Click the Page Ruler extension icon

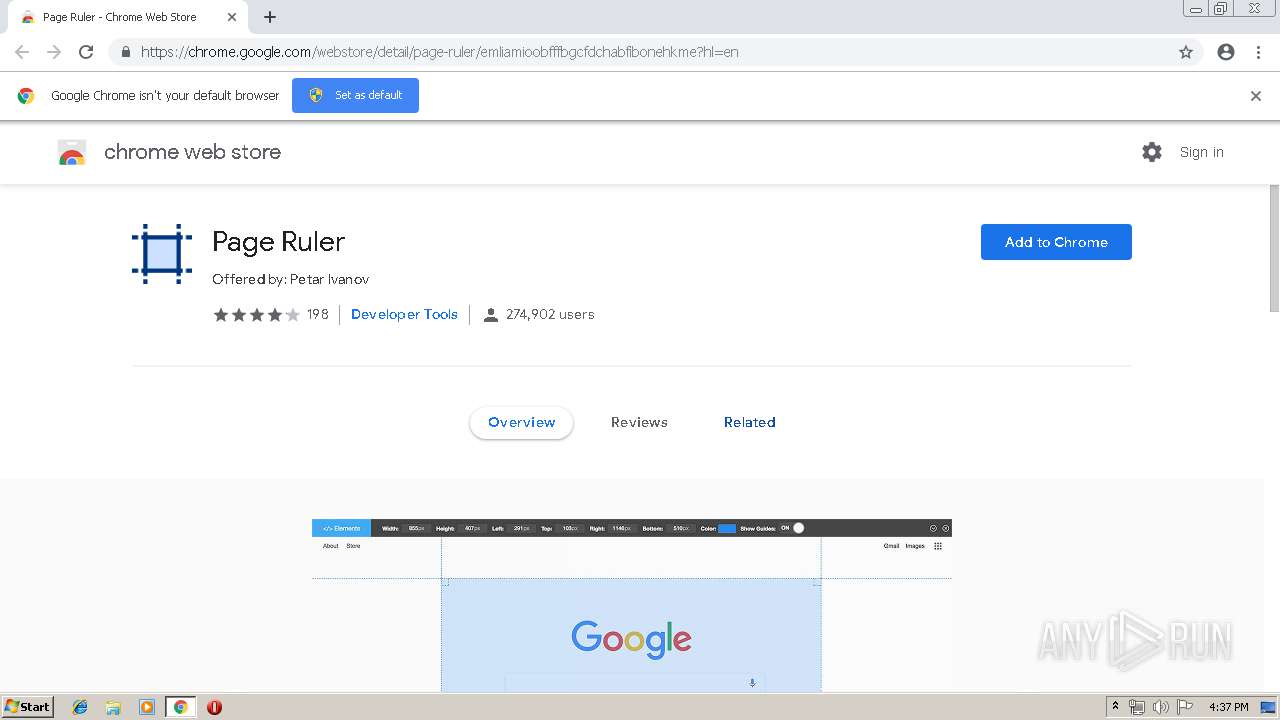coord(162,254)
